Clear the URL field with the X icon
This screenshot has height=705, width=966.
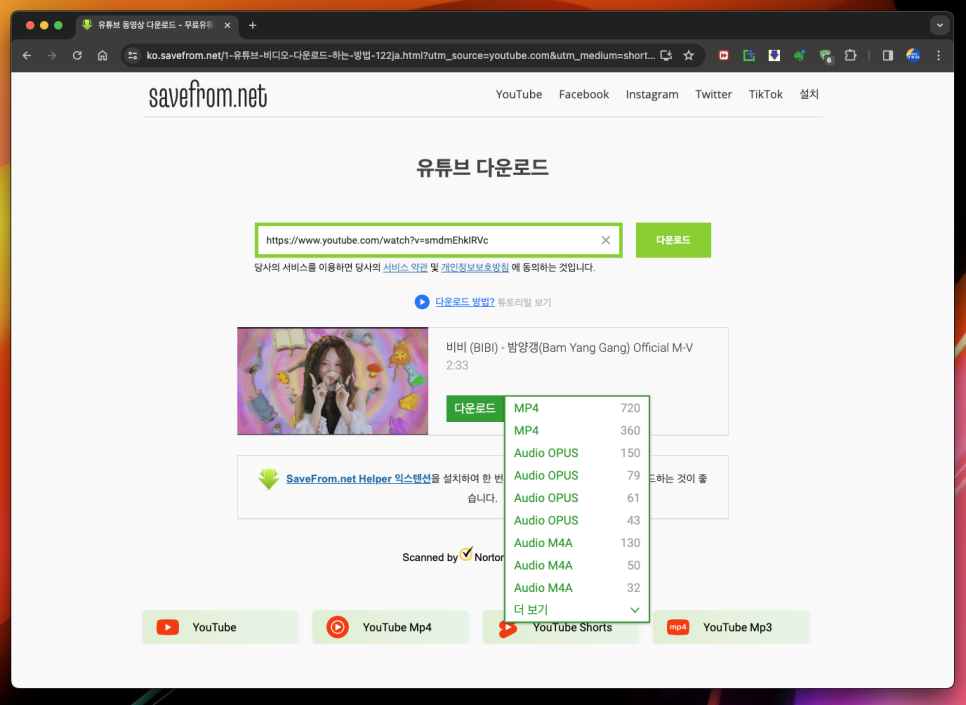click(x=606, y=240)
